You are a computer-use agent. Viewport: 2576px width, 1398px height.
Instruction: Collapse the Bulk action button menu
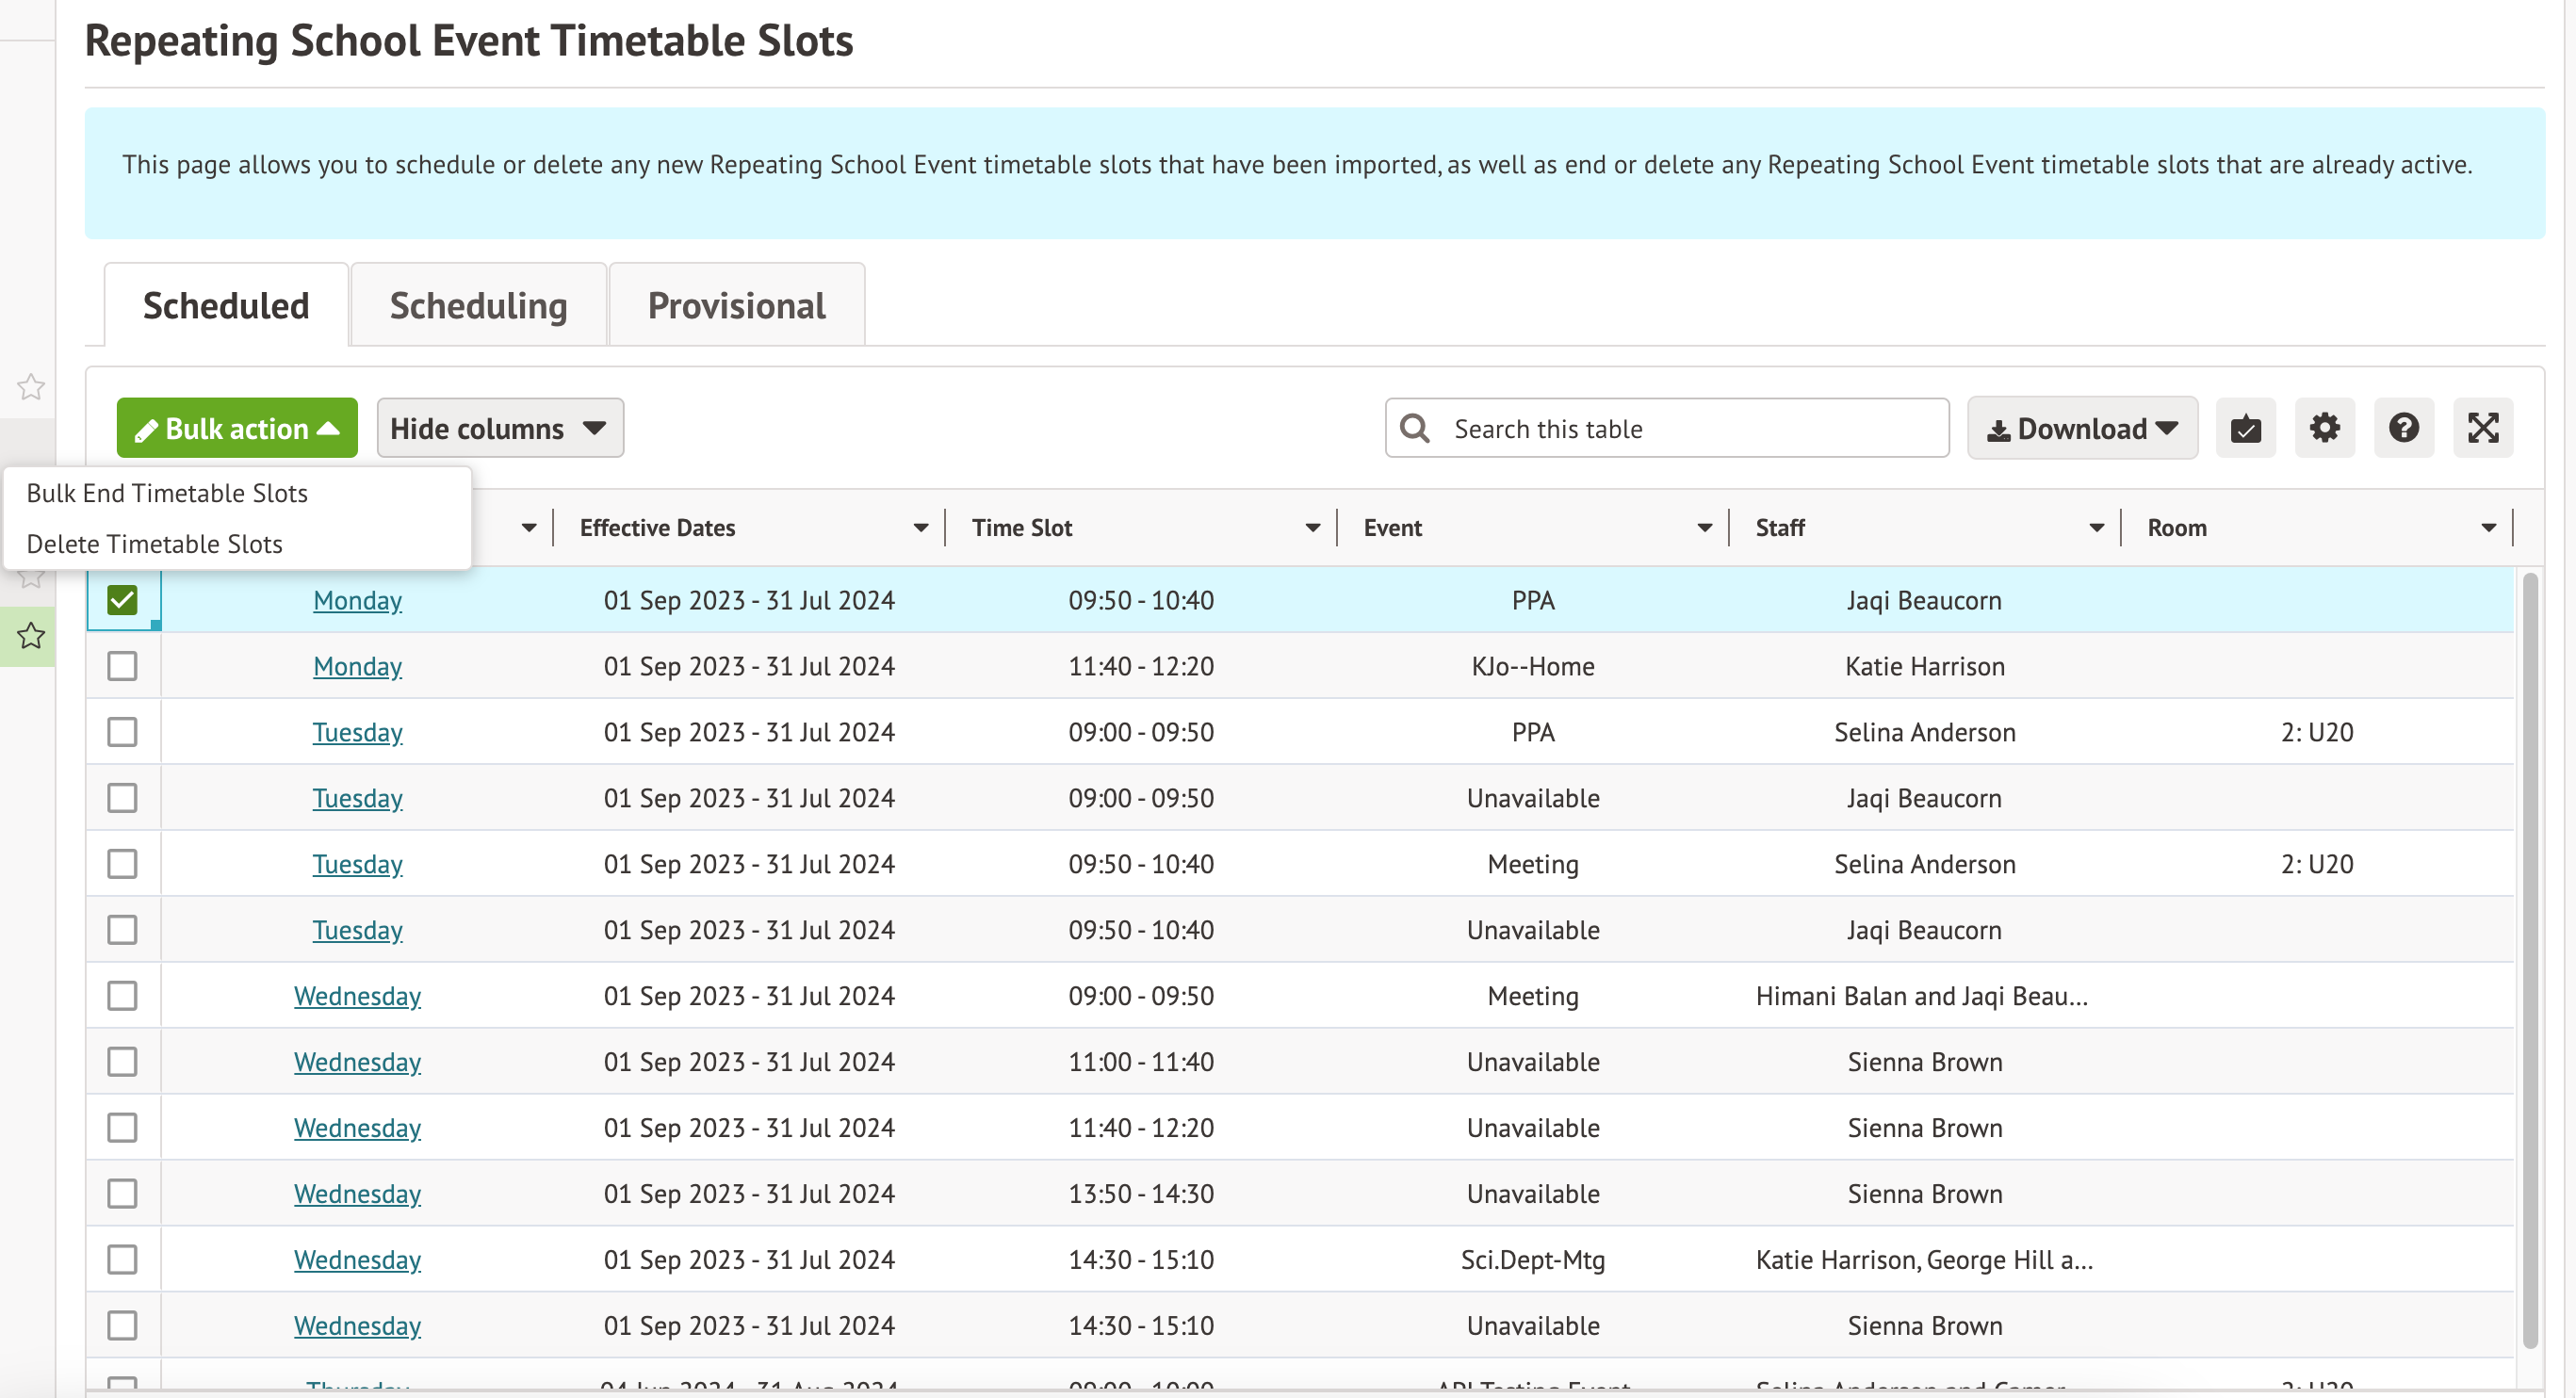tap(237, 429)
